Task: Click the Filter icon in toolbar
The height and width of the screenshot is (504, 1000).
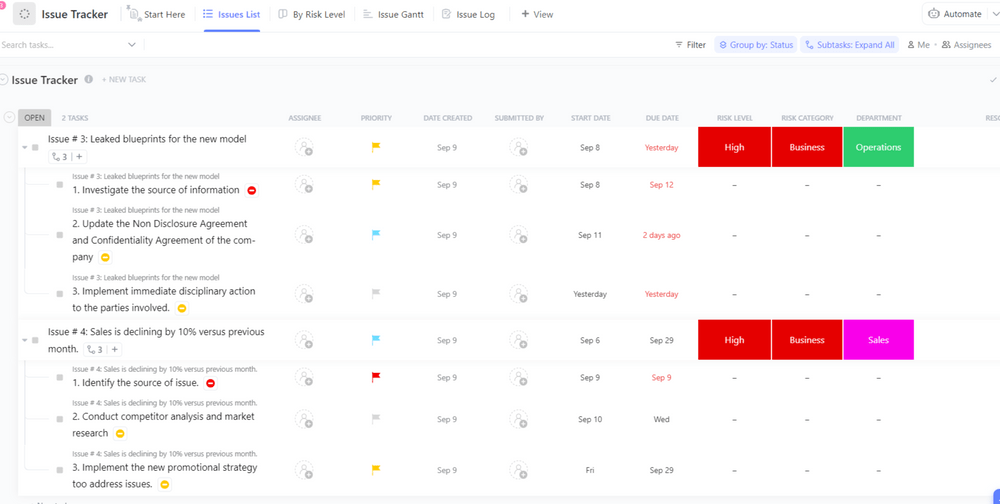Action: [x=680, y=45]
